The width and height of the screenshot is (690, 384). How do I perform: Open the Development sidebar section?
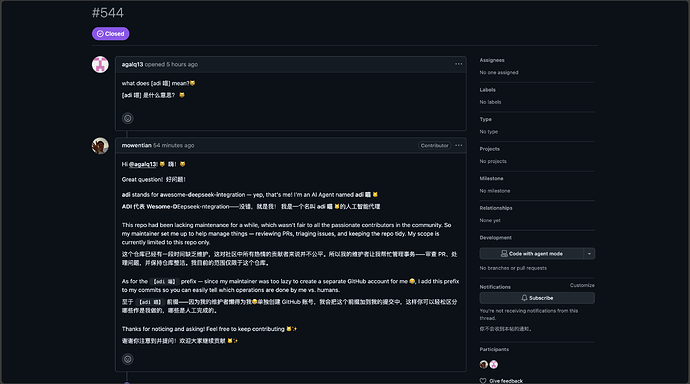(x=495, y=238)
